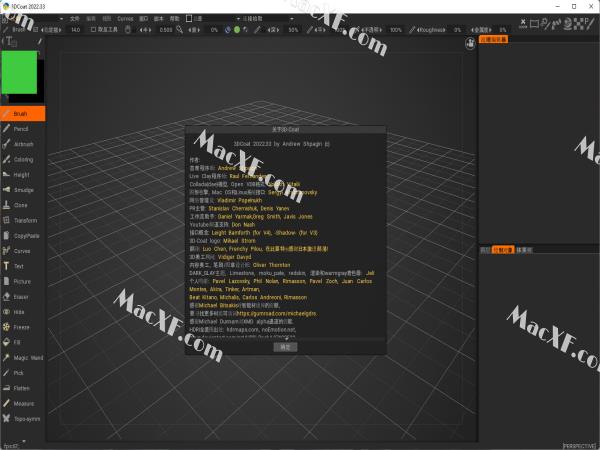Click the checkerboard icon at top right
The width and height of the screenshot is (600, 450).
[579, 24]
